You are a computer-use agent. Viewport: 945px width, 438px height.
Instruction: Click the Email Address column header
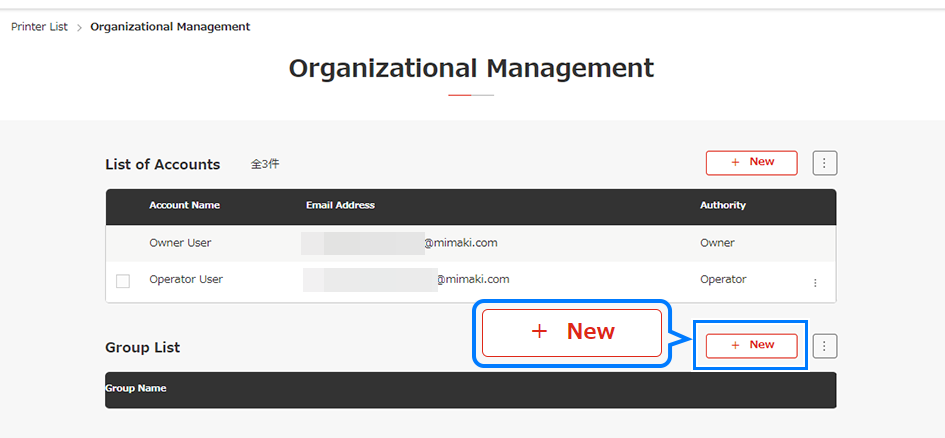[x=340, y=205]
